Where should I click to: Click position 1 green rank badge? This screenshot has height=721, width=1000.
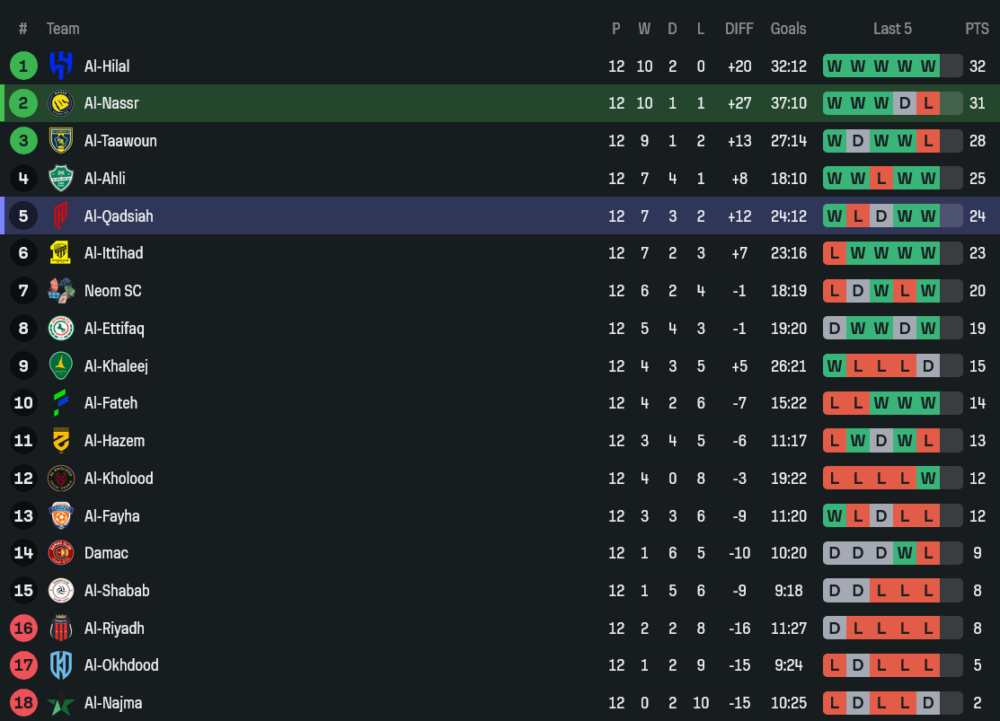pyautogui.click(x=23, y=66)
